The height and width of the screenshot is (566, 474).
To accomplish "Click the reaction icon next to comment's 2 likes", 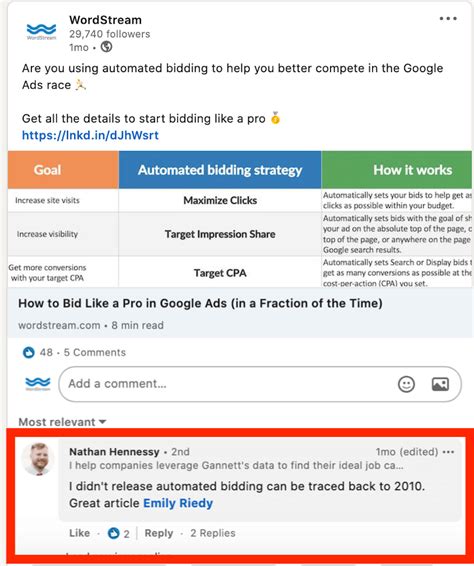I will point(113,533).
